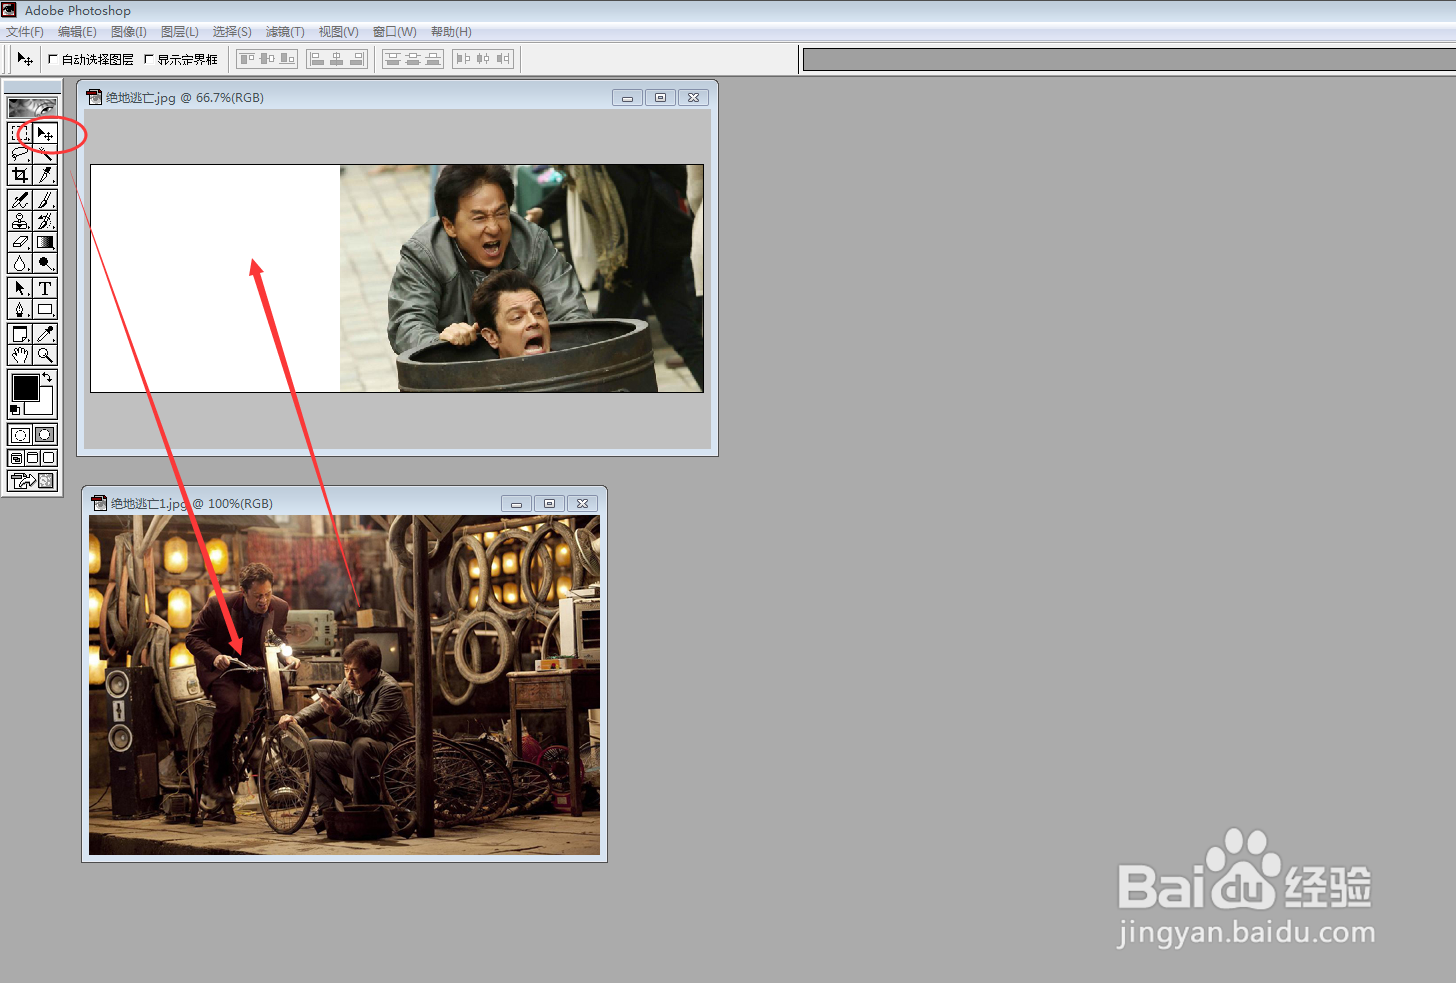
Task: Select the Path Component Selection tool
Action: 20,288
